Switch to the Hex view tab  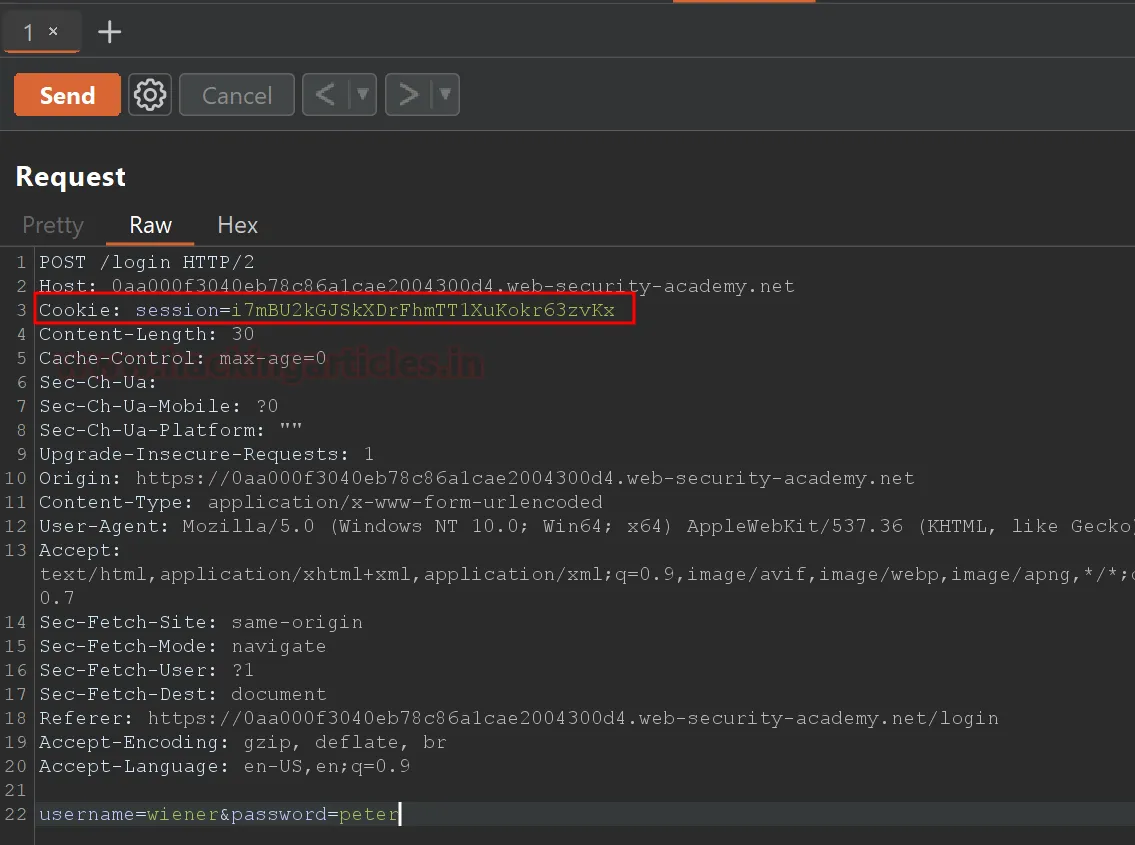[x=237, y=225]
